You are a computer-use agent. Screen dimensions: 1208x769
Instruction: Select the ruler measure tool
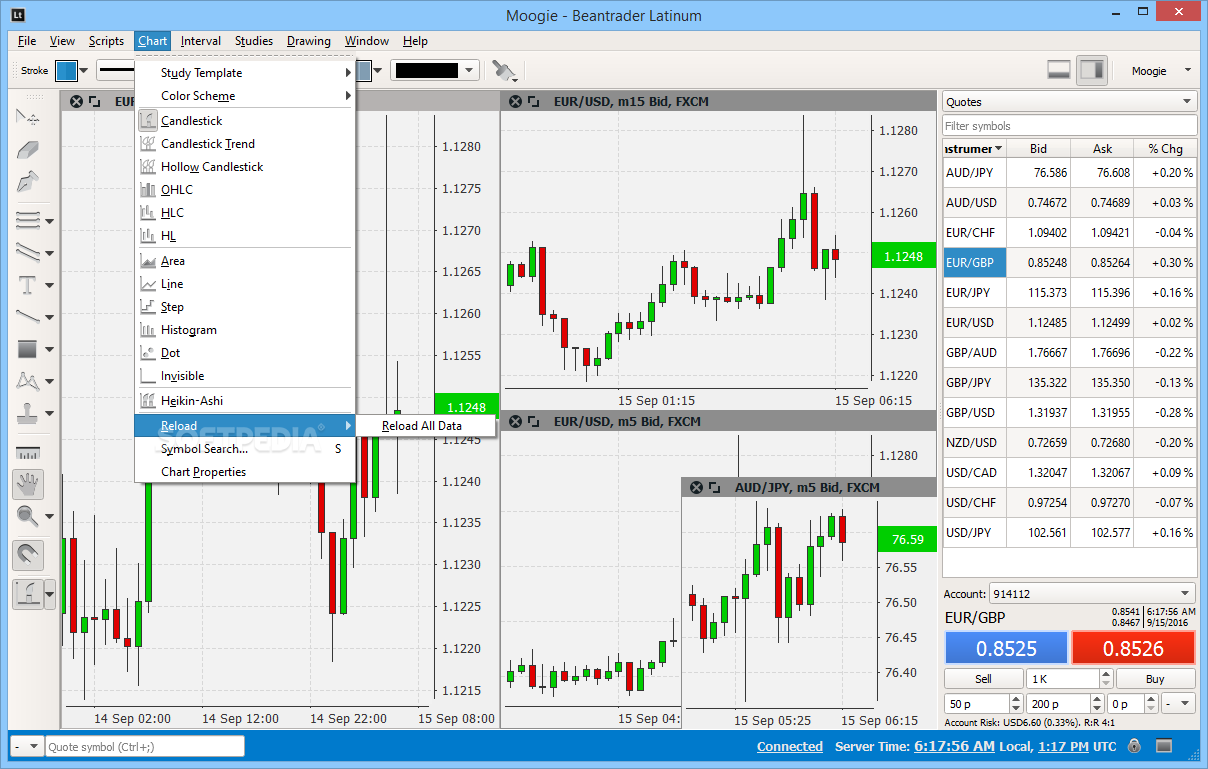coord(27,454)
